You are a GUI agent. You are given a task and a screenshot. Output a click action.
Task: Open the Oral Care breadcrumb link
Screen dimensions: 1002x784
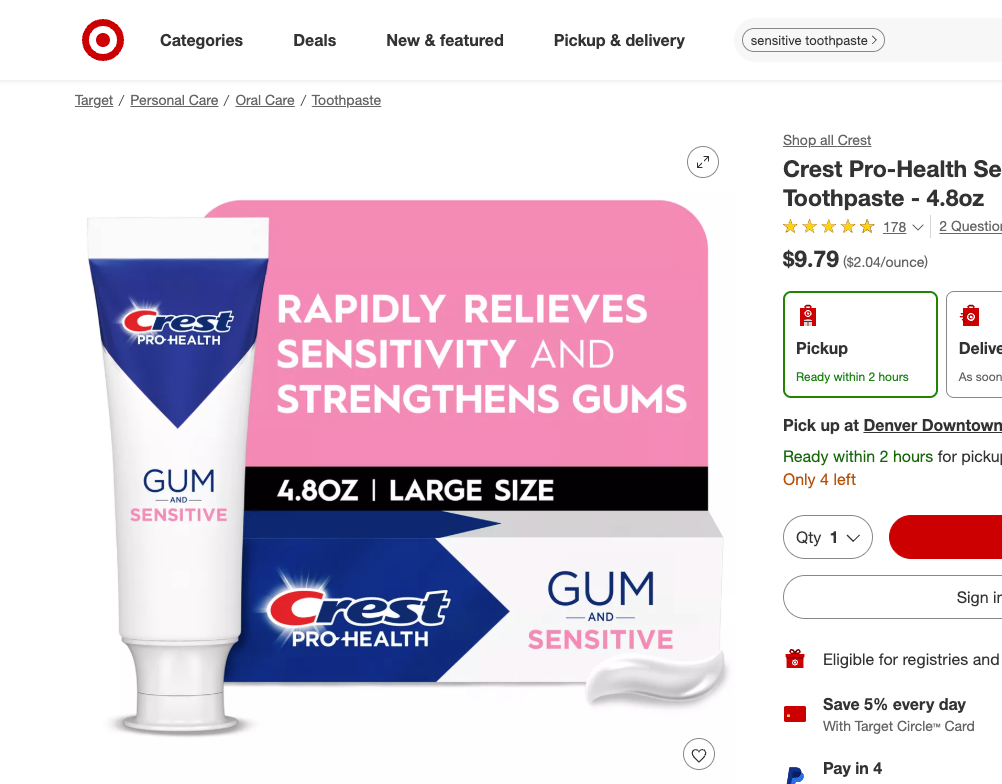pyautogui.click(x=265, y=100)
